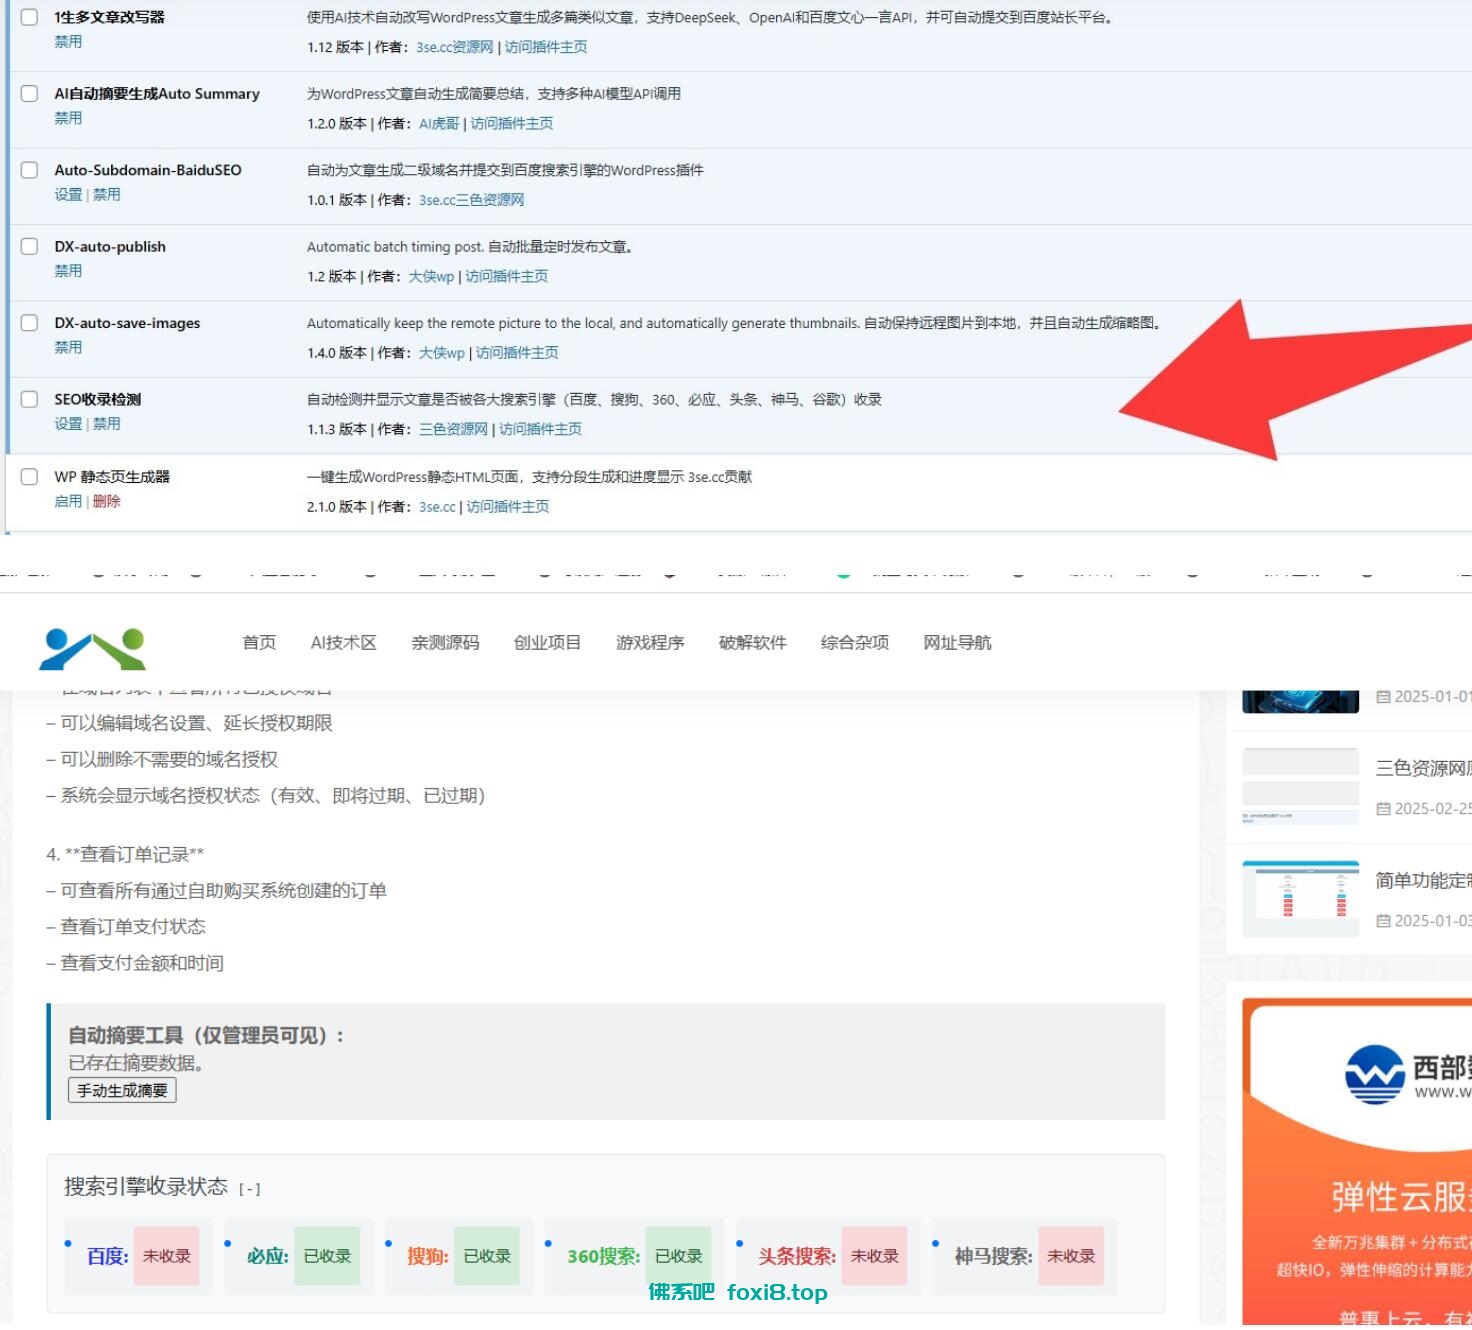Click 删除 under WP 静态页生成器
This screenshot has width=1472, height=1330.
coord(106,502)
